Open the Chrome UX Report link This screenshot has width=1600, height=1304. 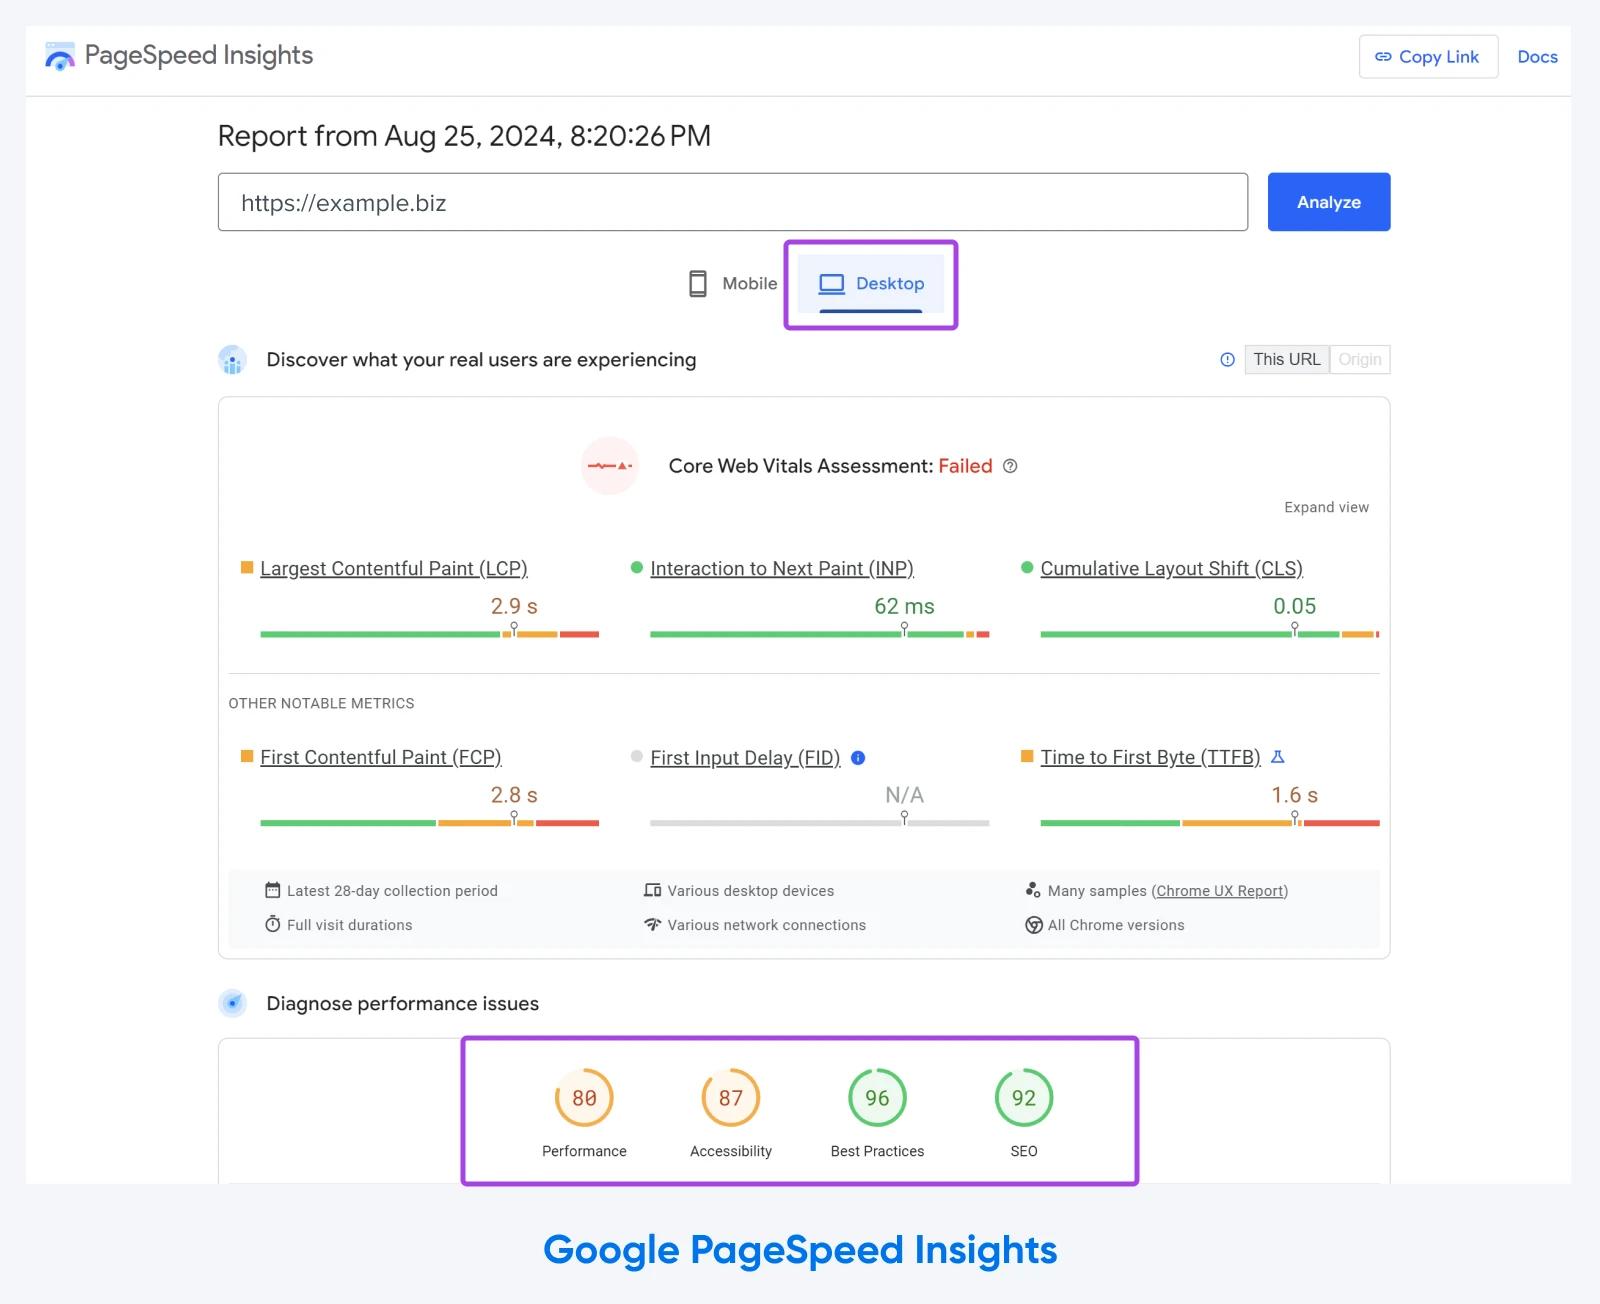[1219, 891]
